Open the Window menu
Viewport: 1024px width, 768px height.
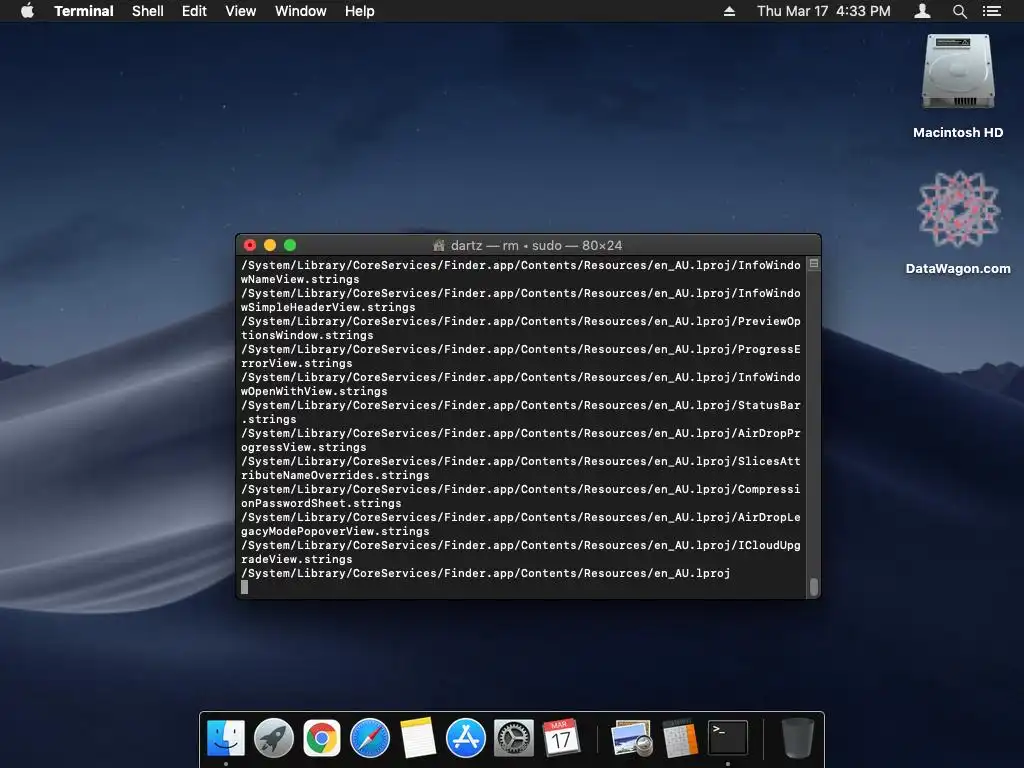300,11
